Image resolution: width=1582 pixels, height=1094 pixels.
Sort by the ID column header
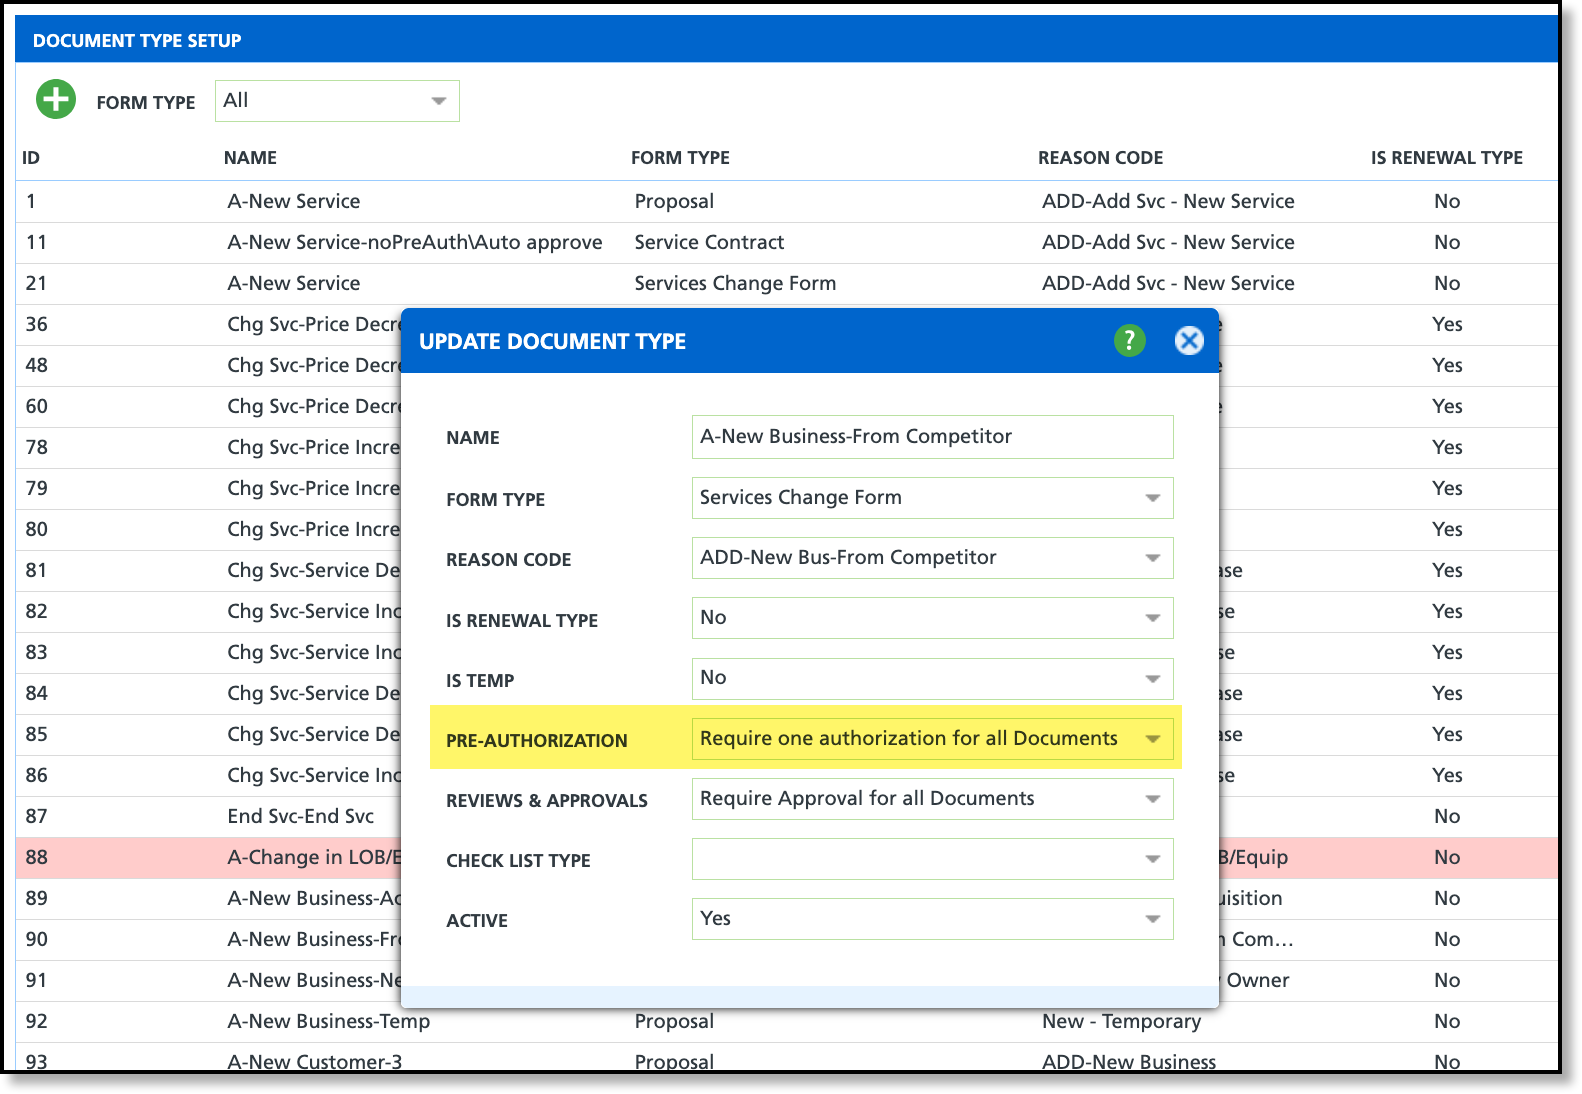pos(31,158)
